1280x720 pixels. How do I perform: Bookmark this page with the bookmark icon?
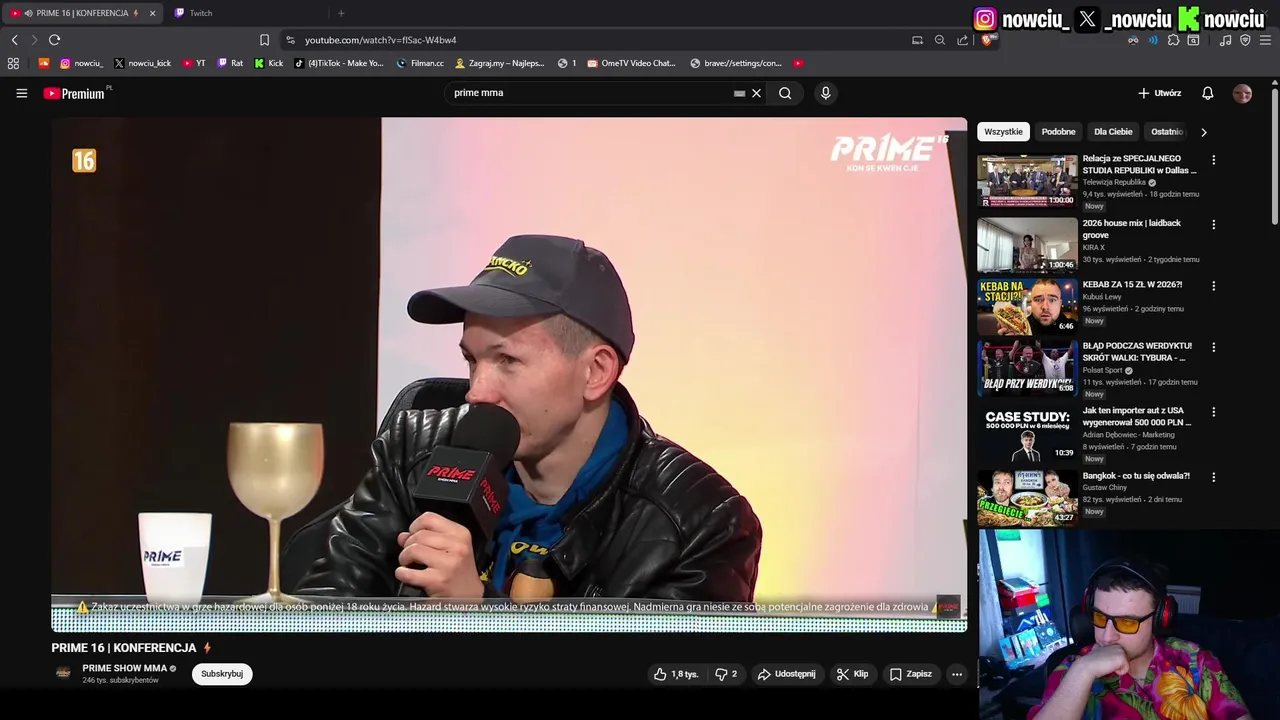[264, 40]
